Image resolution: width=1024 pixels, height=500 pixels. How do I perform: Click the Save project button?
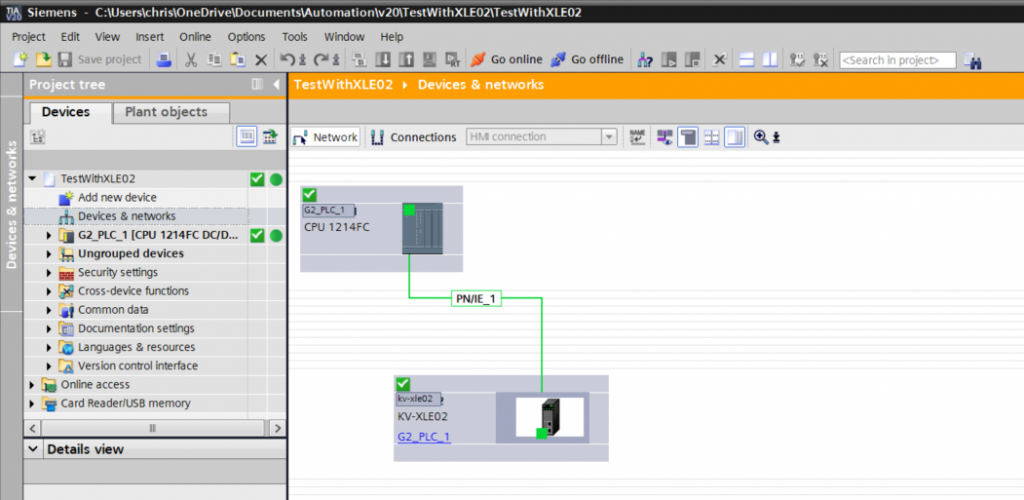(x=101, y=60)
